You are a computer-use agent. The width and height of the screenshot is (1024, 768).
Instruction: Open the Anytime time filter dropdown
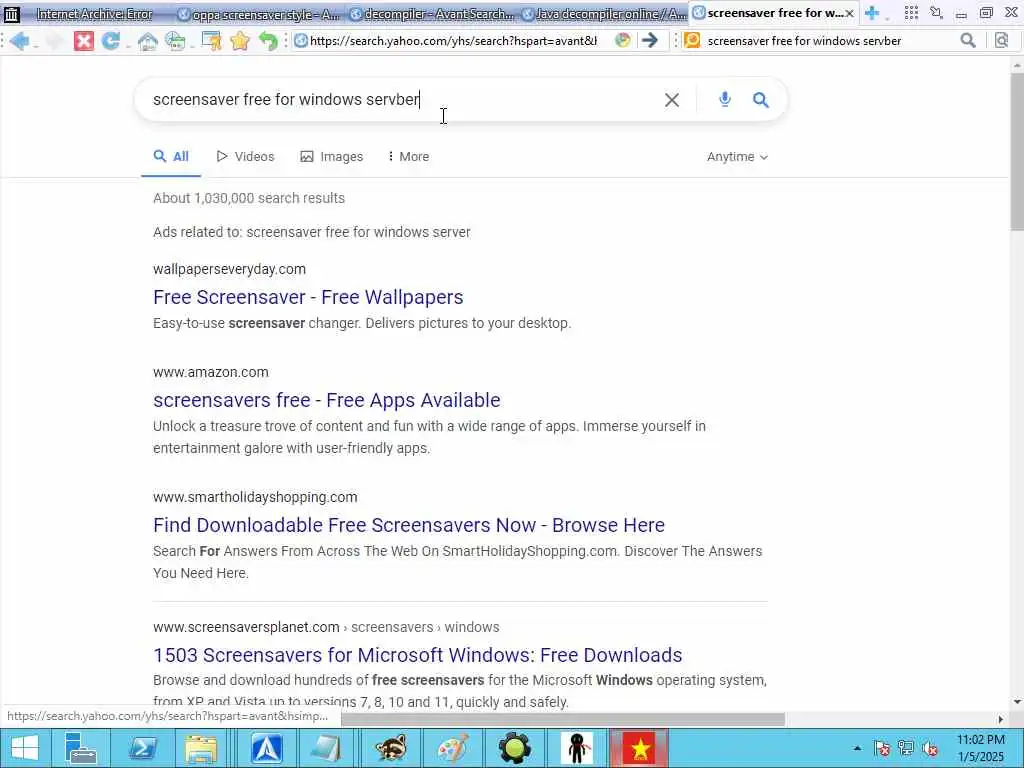point(737,157)
